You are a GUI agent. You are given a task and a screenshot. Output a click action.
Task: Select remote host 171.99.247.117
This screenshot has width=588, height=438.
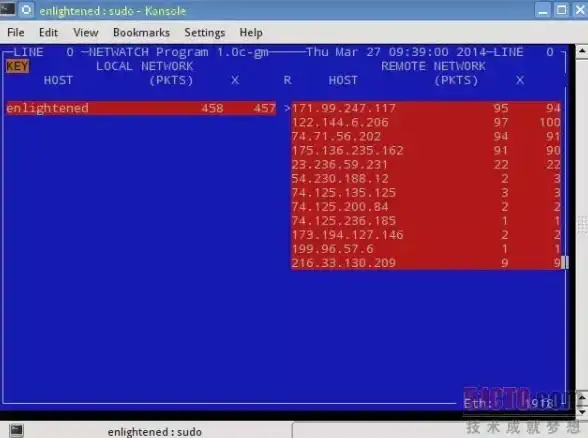tap(426, 108)
